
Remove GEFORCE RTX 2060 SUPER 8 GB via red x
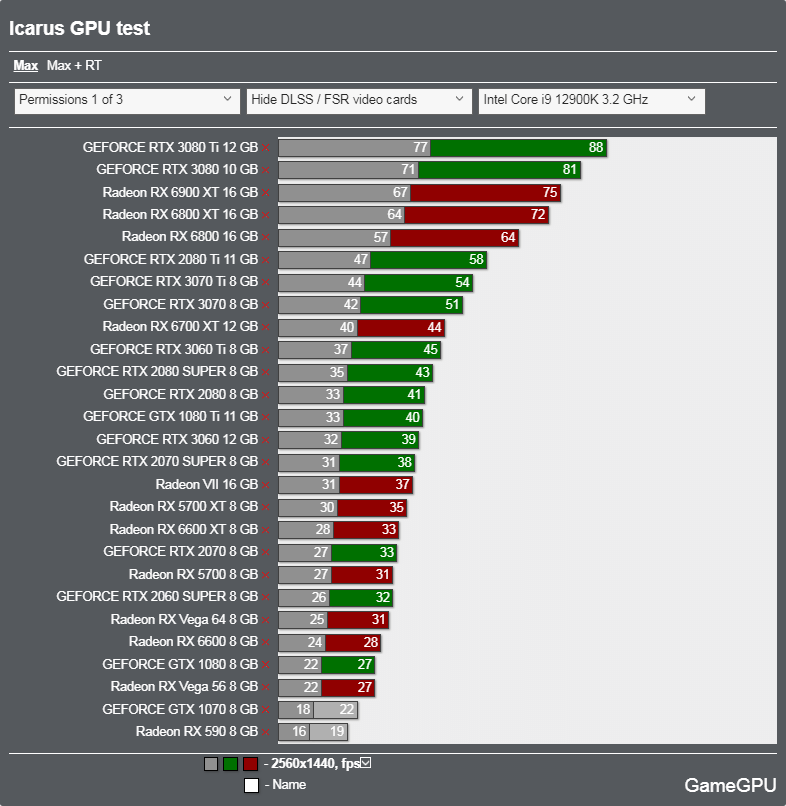coord(266,597)
